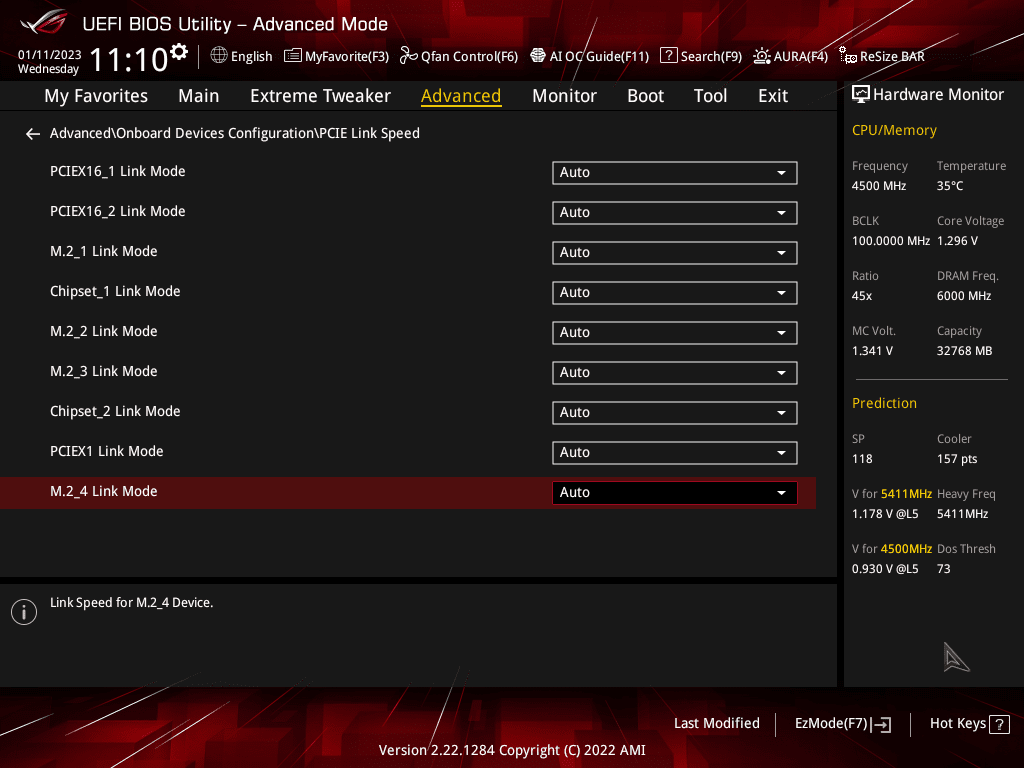The height and width of the screenshot is (768, 1024).
Task: Select the Chipset_1 Link Mode label
Action: pos(115,291)
